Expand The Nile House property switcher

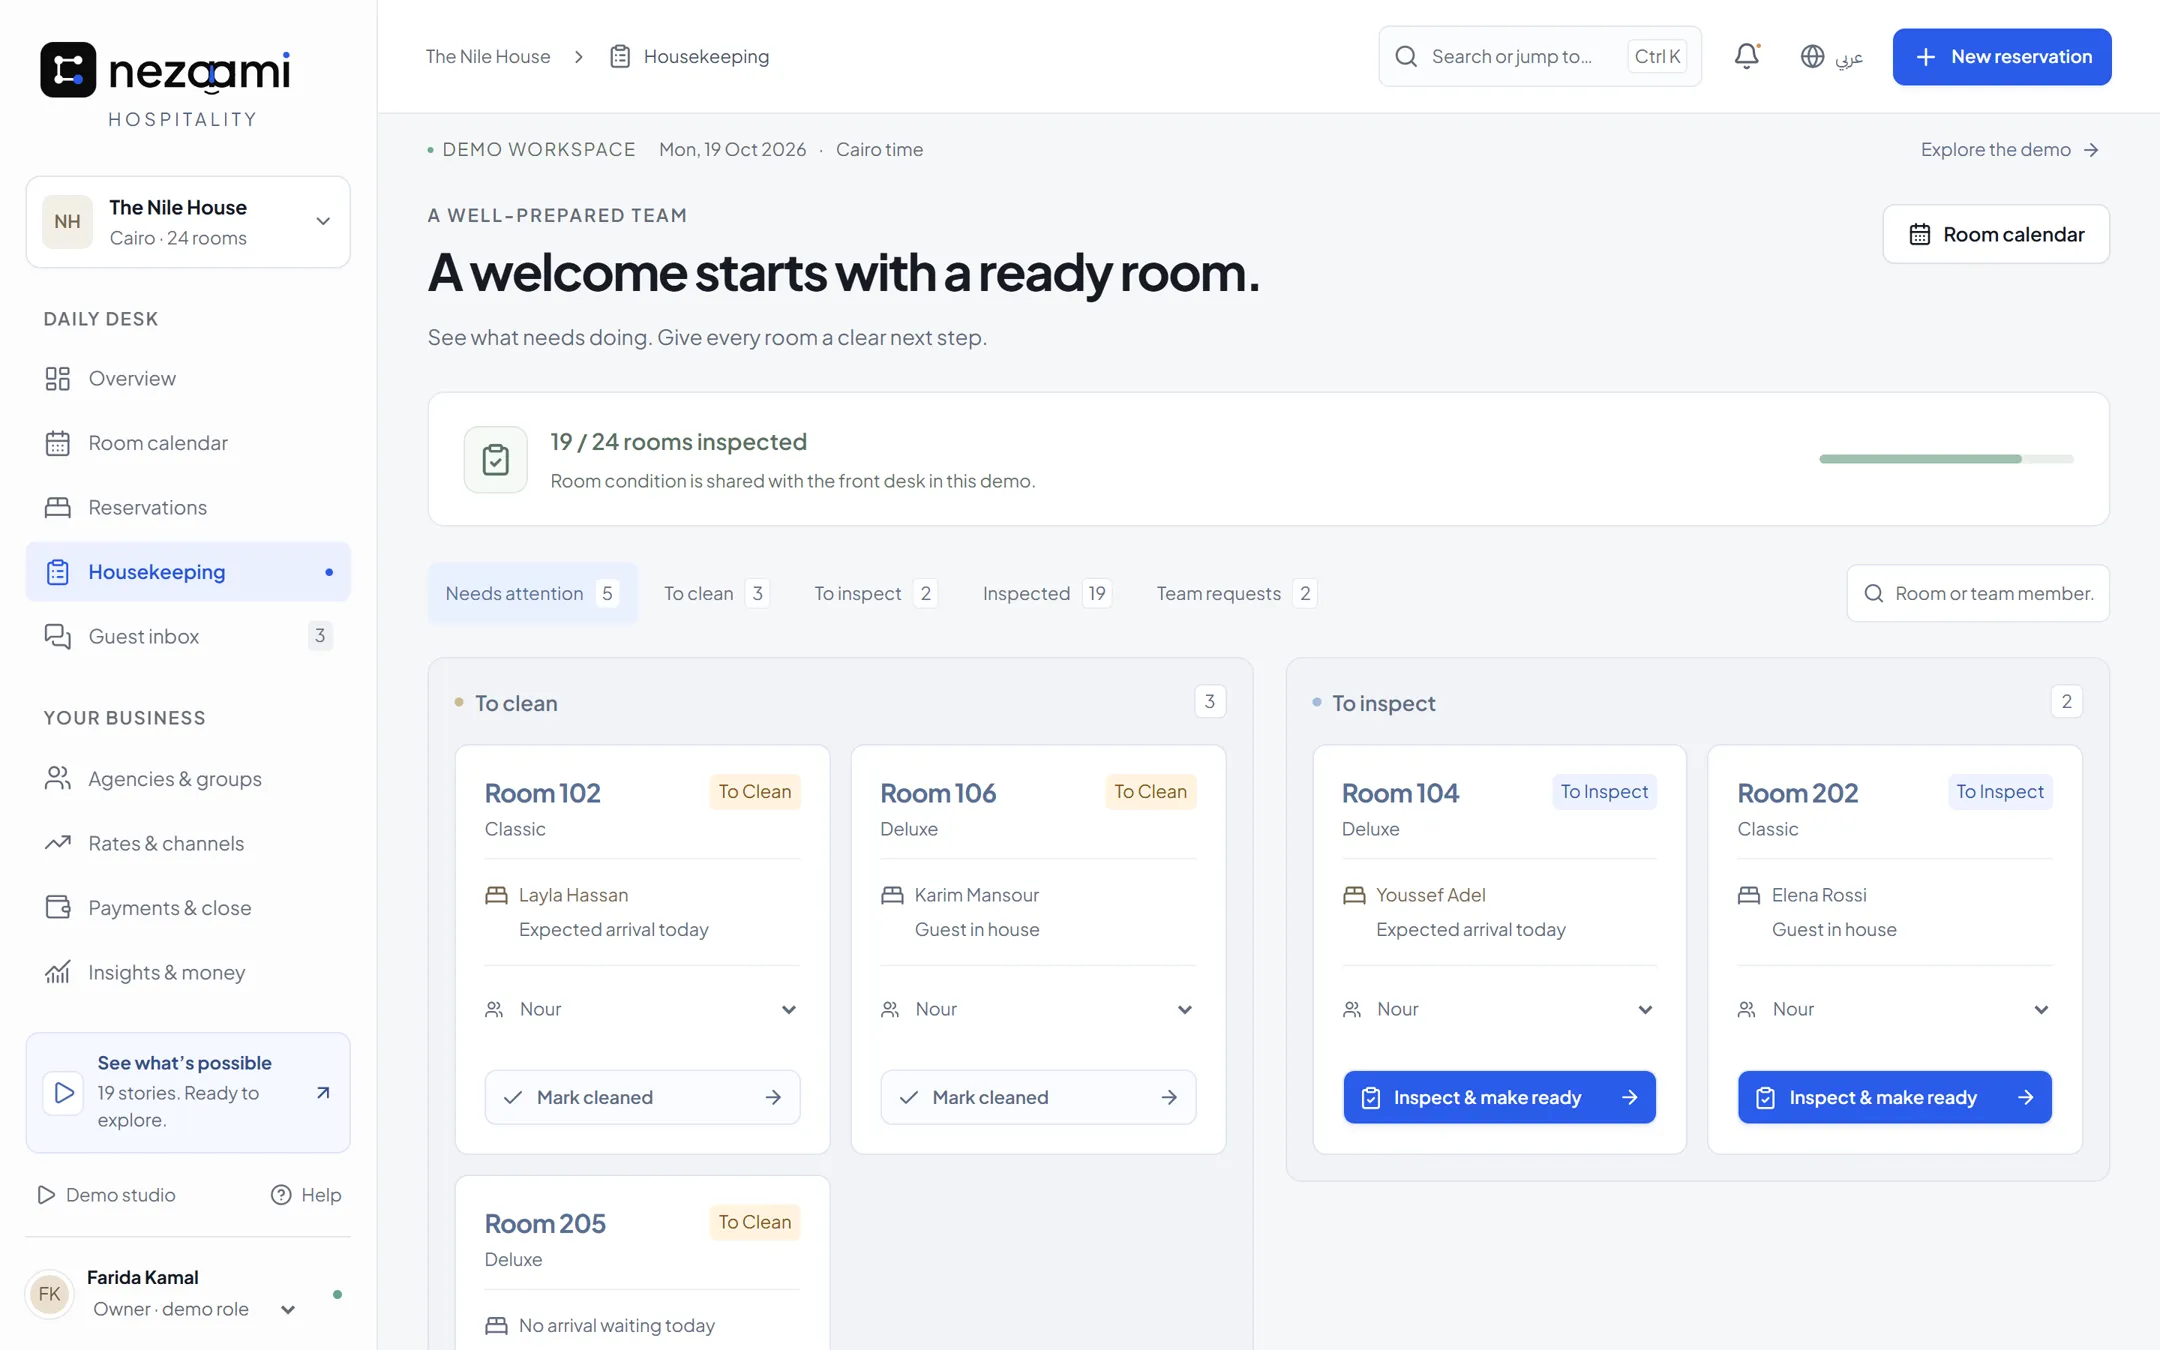point(188,222)
